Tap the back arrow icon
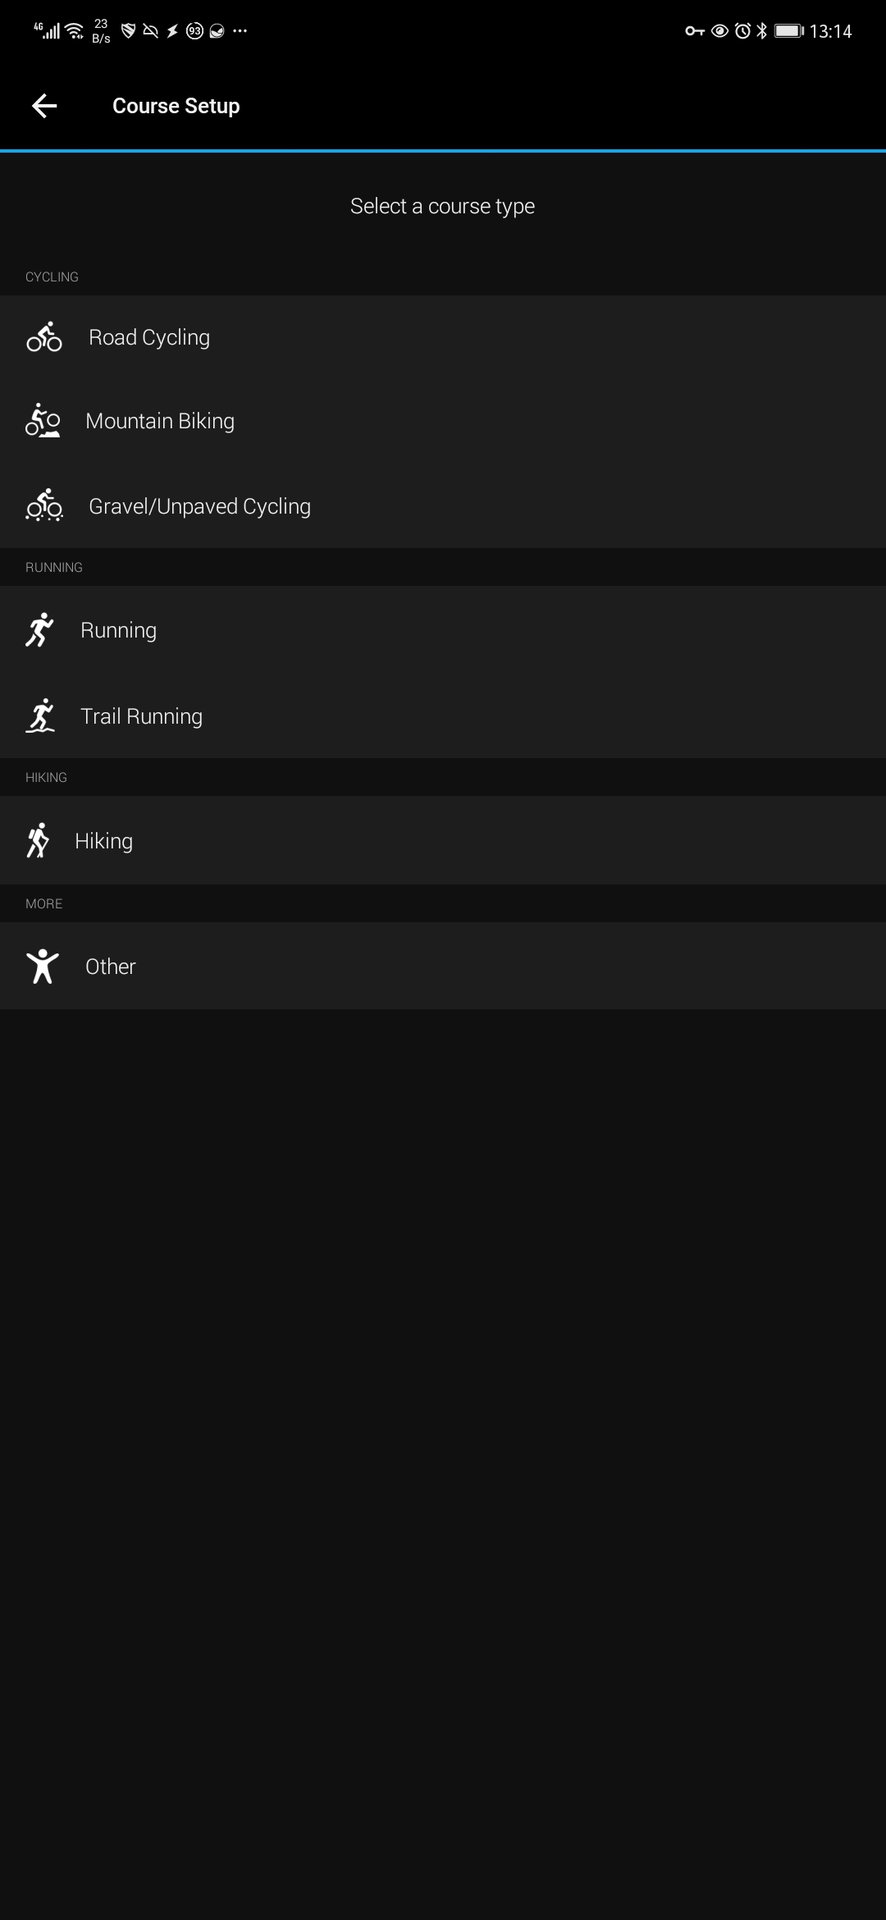This screenshot has height=1920, width=886. pyautogui.click(x=44, y=106)
